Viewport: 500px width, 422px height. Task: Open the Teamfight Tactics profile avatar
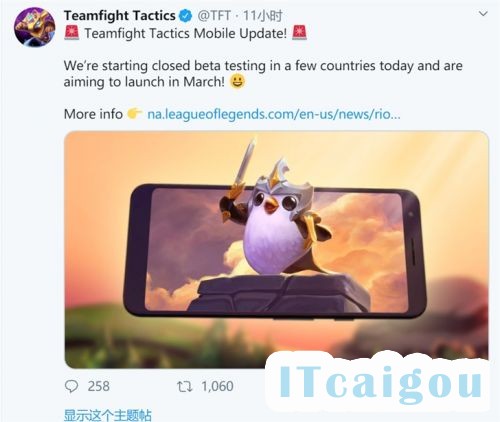coord(35,27)
